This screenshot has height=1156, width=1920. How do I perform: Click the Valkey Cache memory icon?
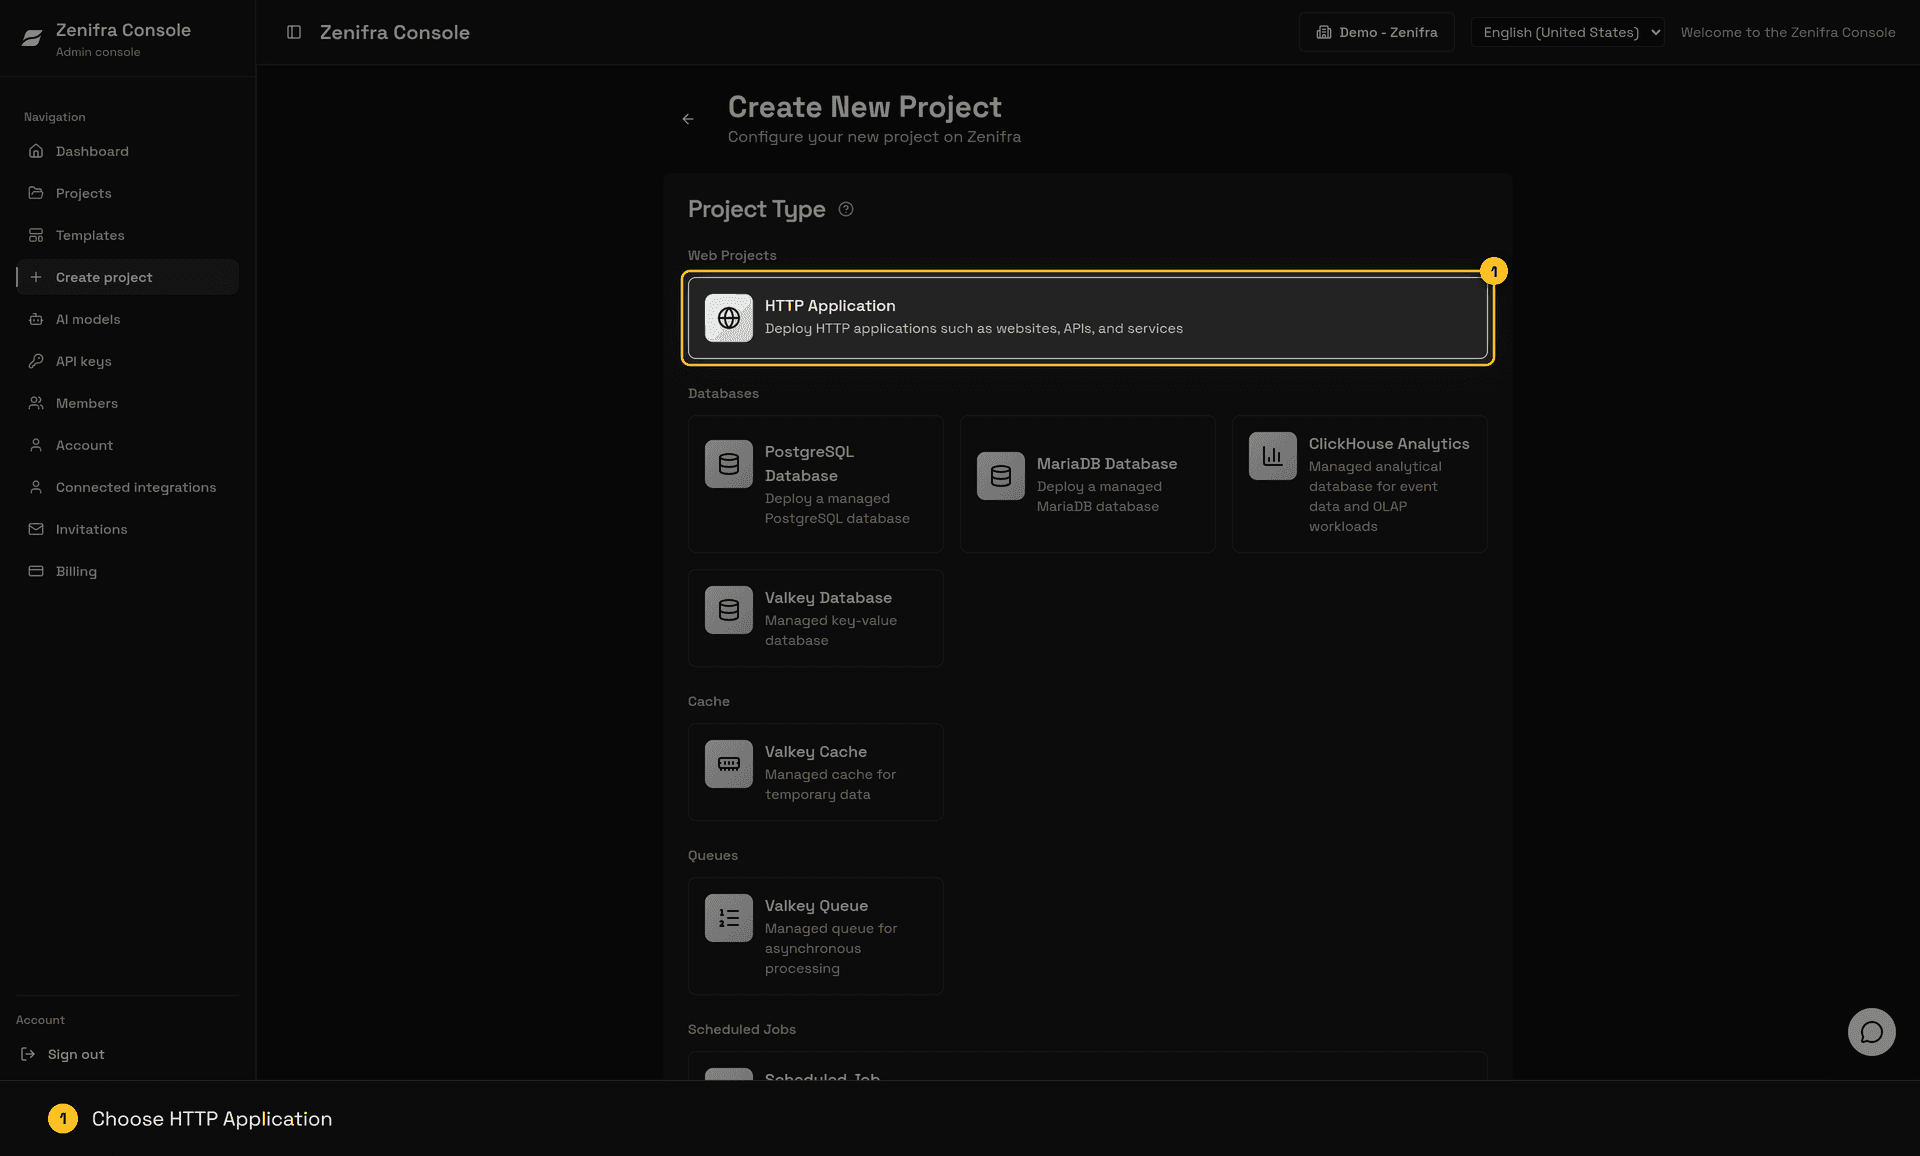point(729,764)
